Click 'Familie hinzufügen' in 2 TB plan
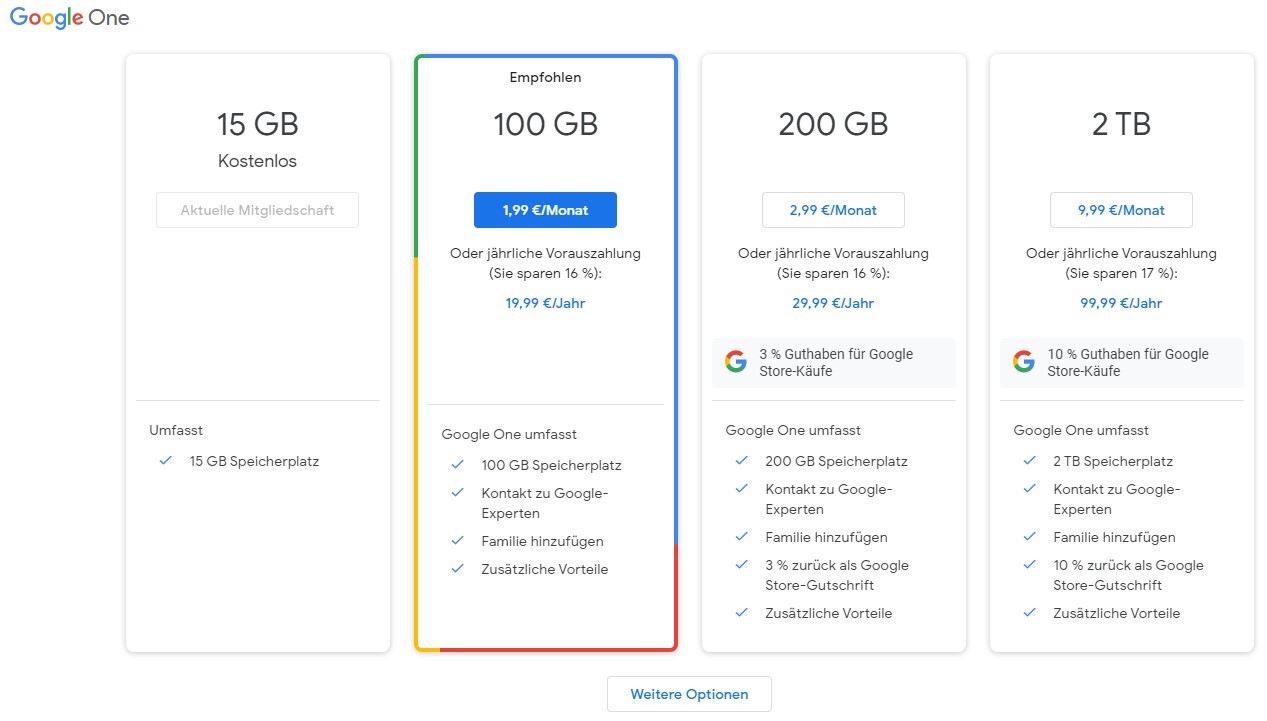 pos(1114,537)
